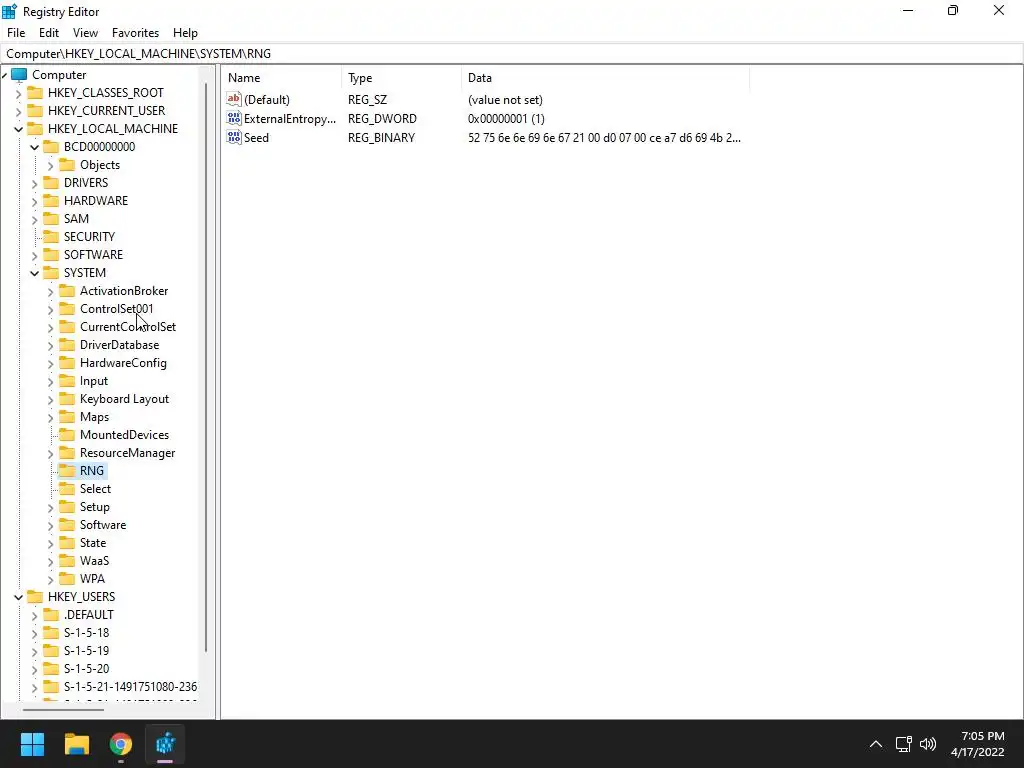Expand HKEY_CURRENT_USER key

(18, 111)
